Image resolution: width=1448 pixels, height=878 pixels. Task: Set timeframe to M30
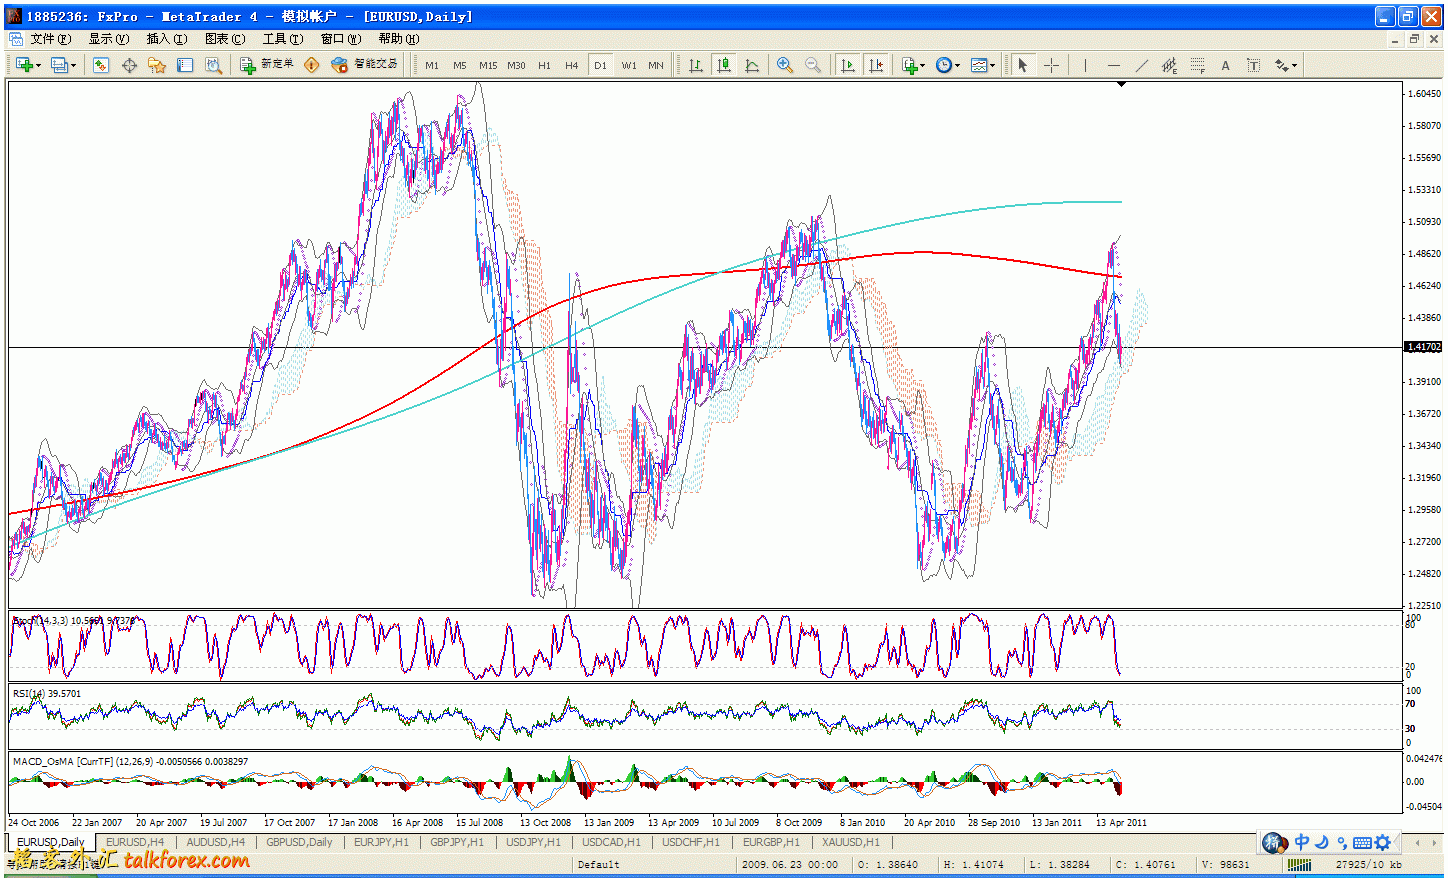coord(516,65)
